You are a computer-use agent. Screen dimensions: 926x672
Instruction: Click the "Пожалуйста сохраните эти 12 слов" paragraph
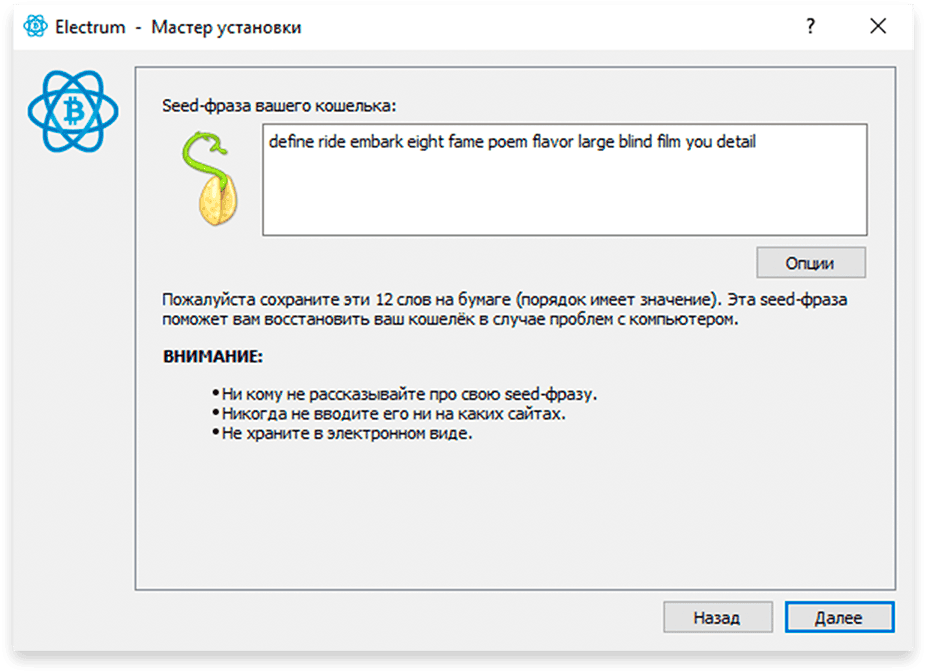[x=505, y=309]
